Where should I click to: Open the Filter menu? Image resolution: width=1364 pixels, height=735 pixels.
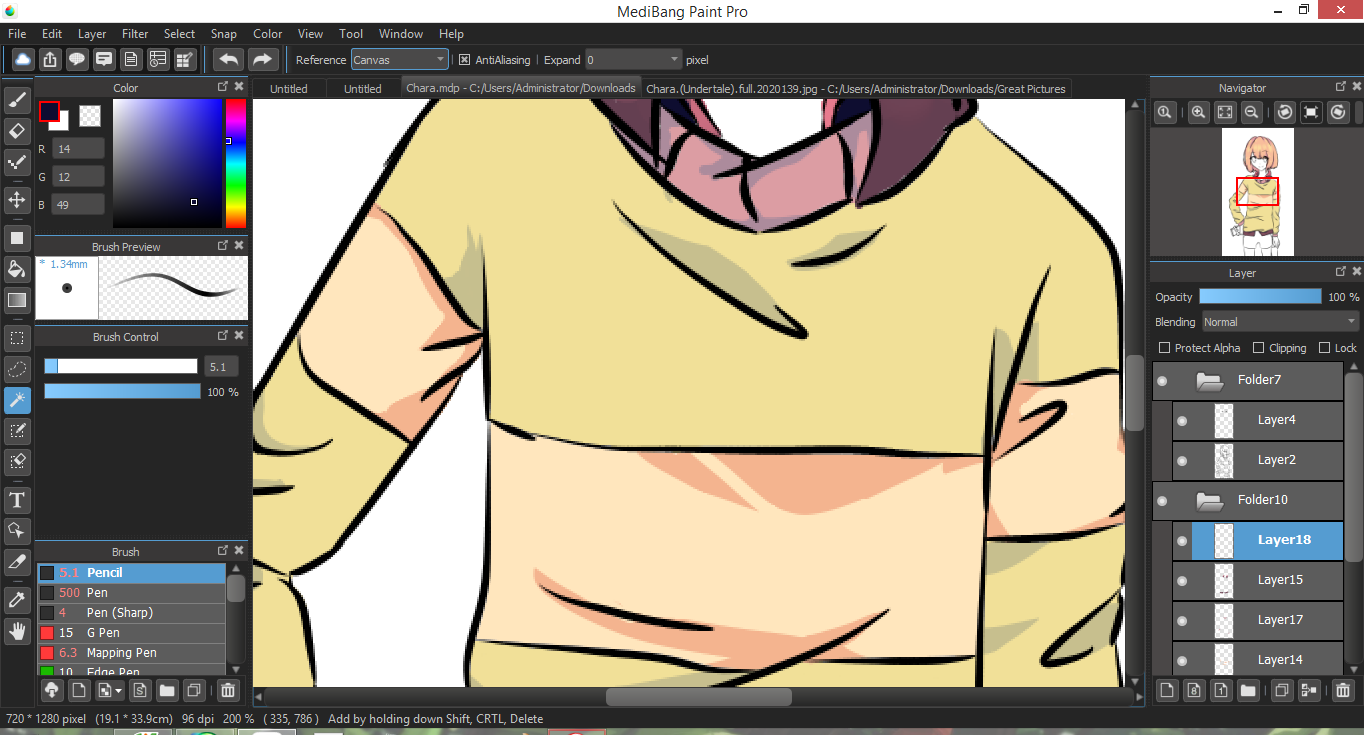[135, 34]
